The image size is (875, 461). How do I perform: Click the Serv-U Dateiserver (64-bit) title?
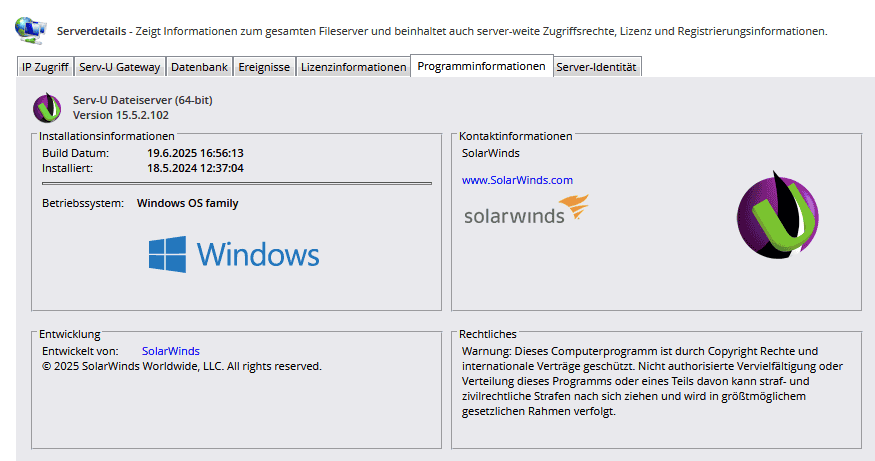point(142,100)
